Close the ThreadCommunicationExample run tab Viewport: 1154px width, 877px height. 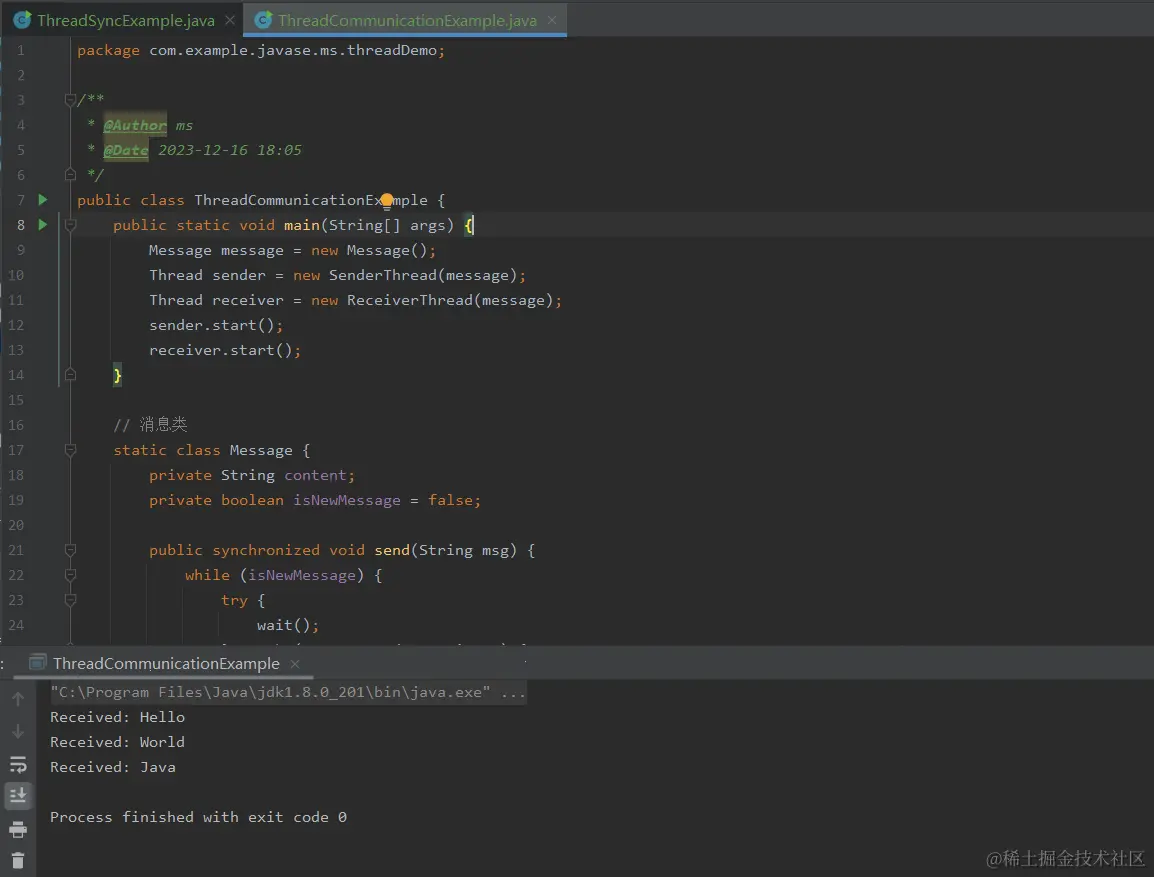tap(295, 664)
